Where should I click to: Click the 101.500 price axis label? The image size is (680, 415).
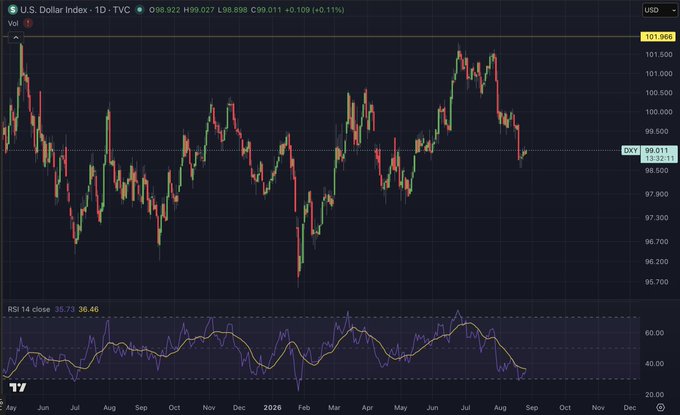[x=659, y=55]
